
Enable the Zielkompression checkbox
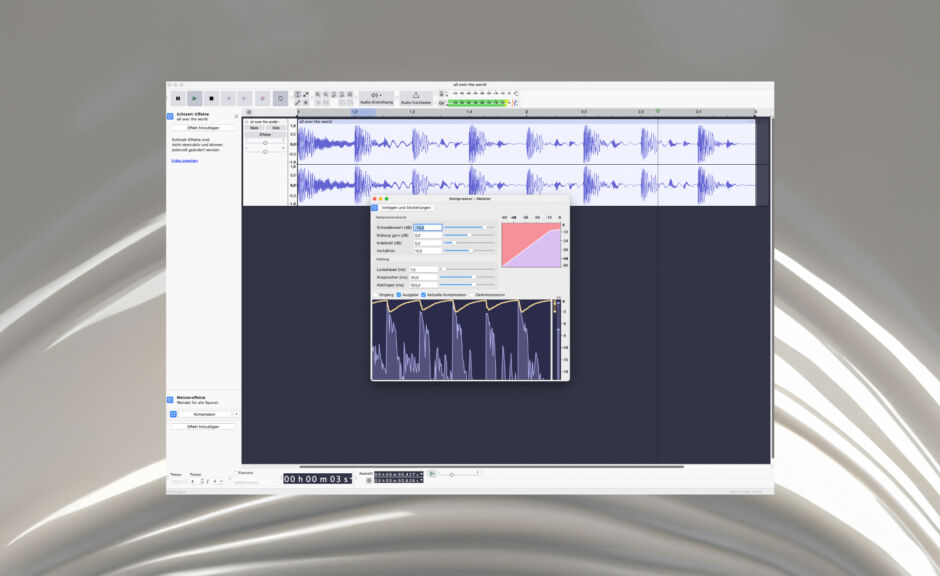[473, 294]
